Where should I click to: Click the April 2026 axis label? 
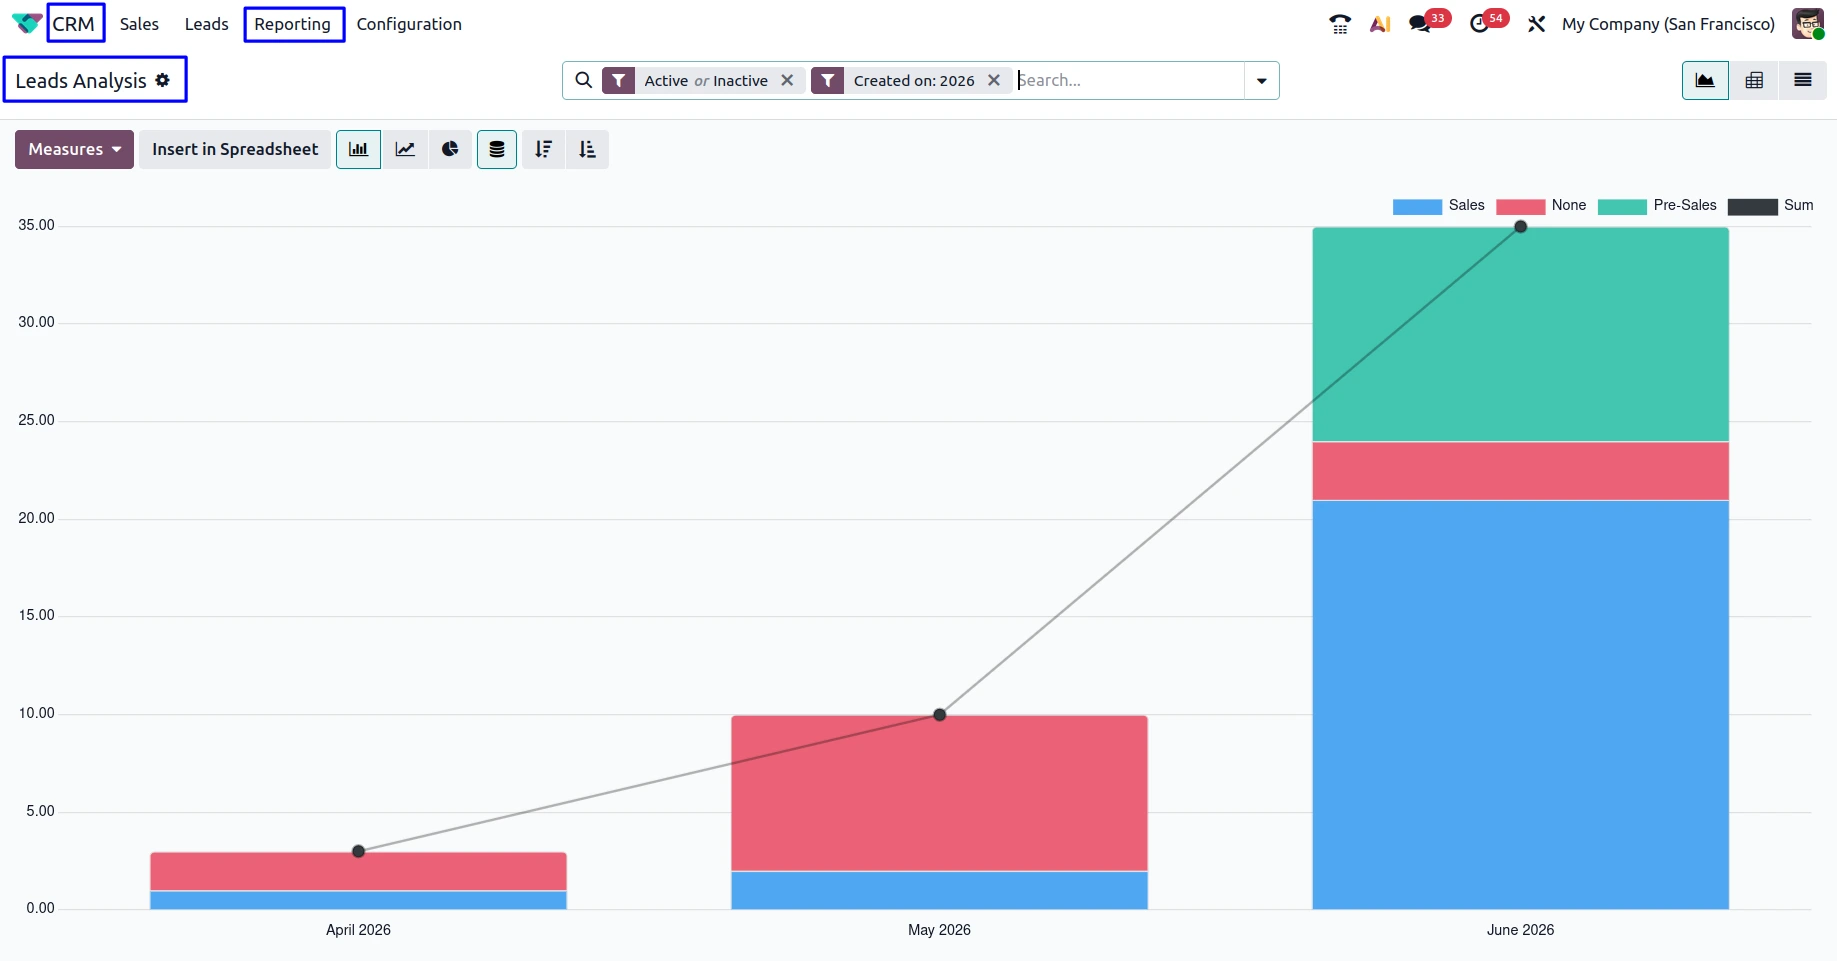coord(358,930)
